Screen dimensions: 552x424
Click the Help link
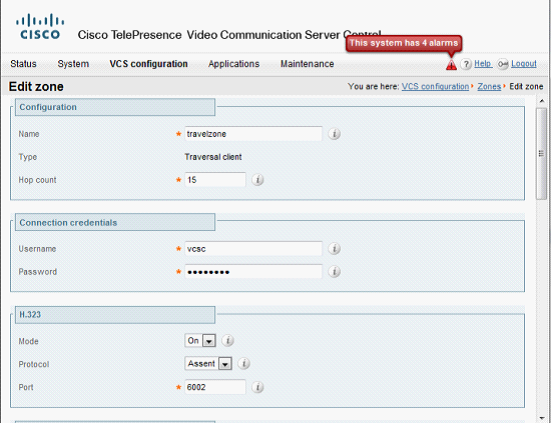(483, 64)
